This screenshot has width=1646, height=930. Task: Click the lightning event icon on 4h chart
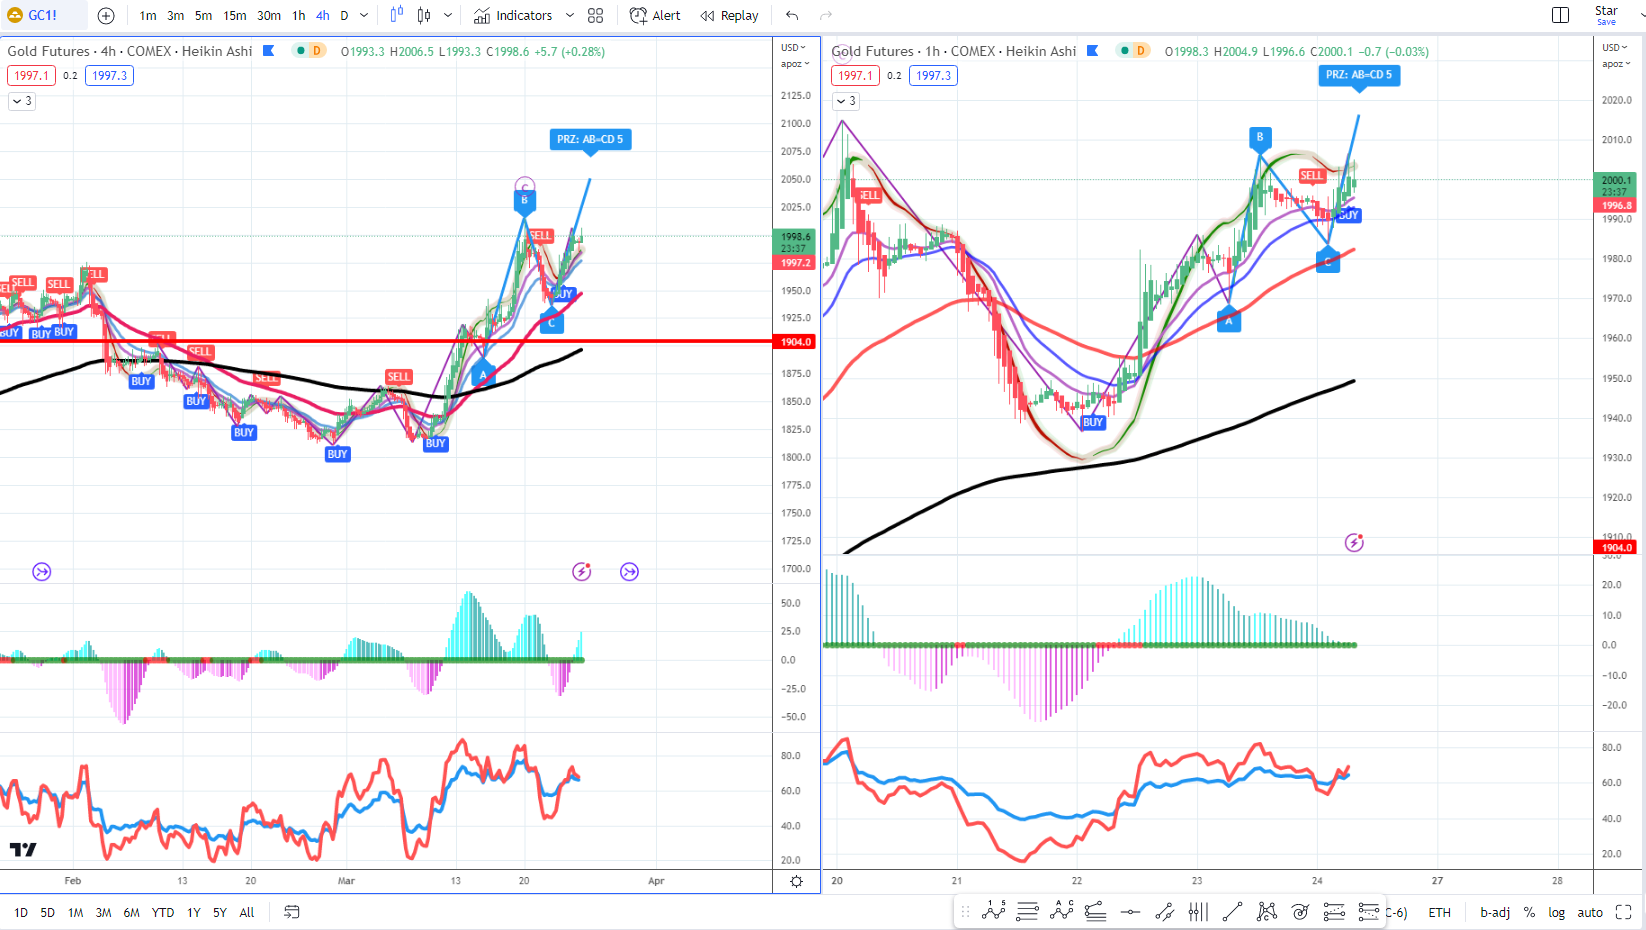[582, 572]
